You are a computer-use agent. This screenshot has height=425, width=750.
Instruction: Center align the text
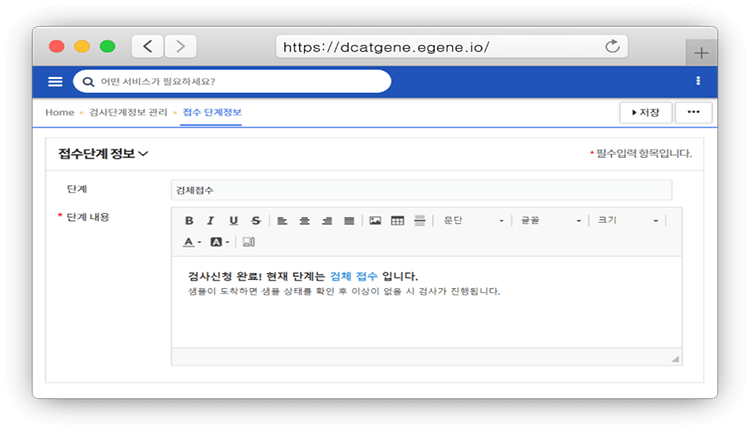(304, 221)
